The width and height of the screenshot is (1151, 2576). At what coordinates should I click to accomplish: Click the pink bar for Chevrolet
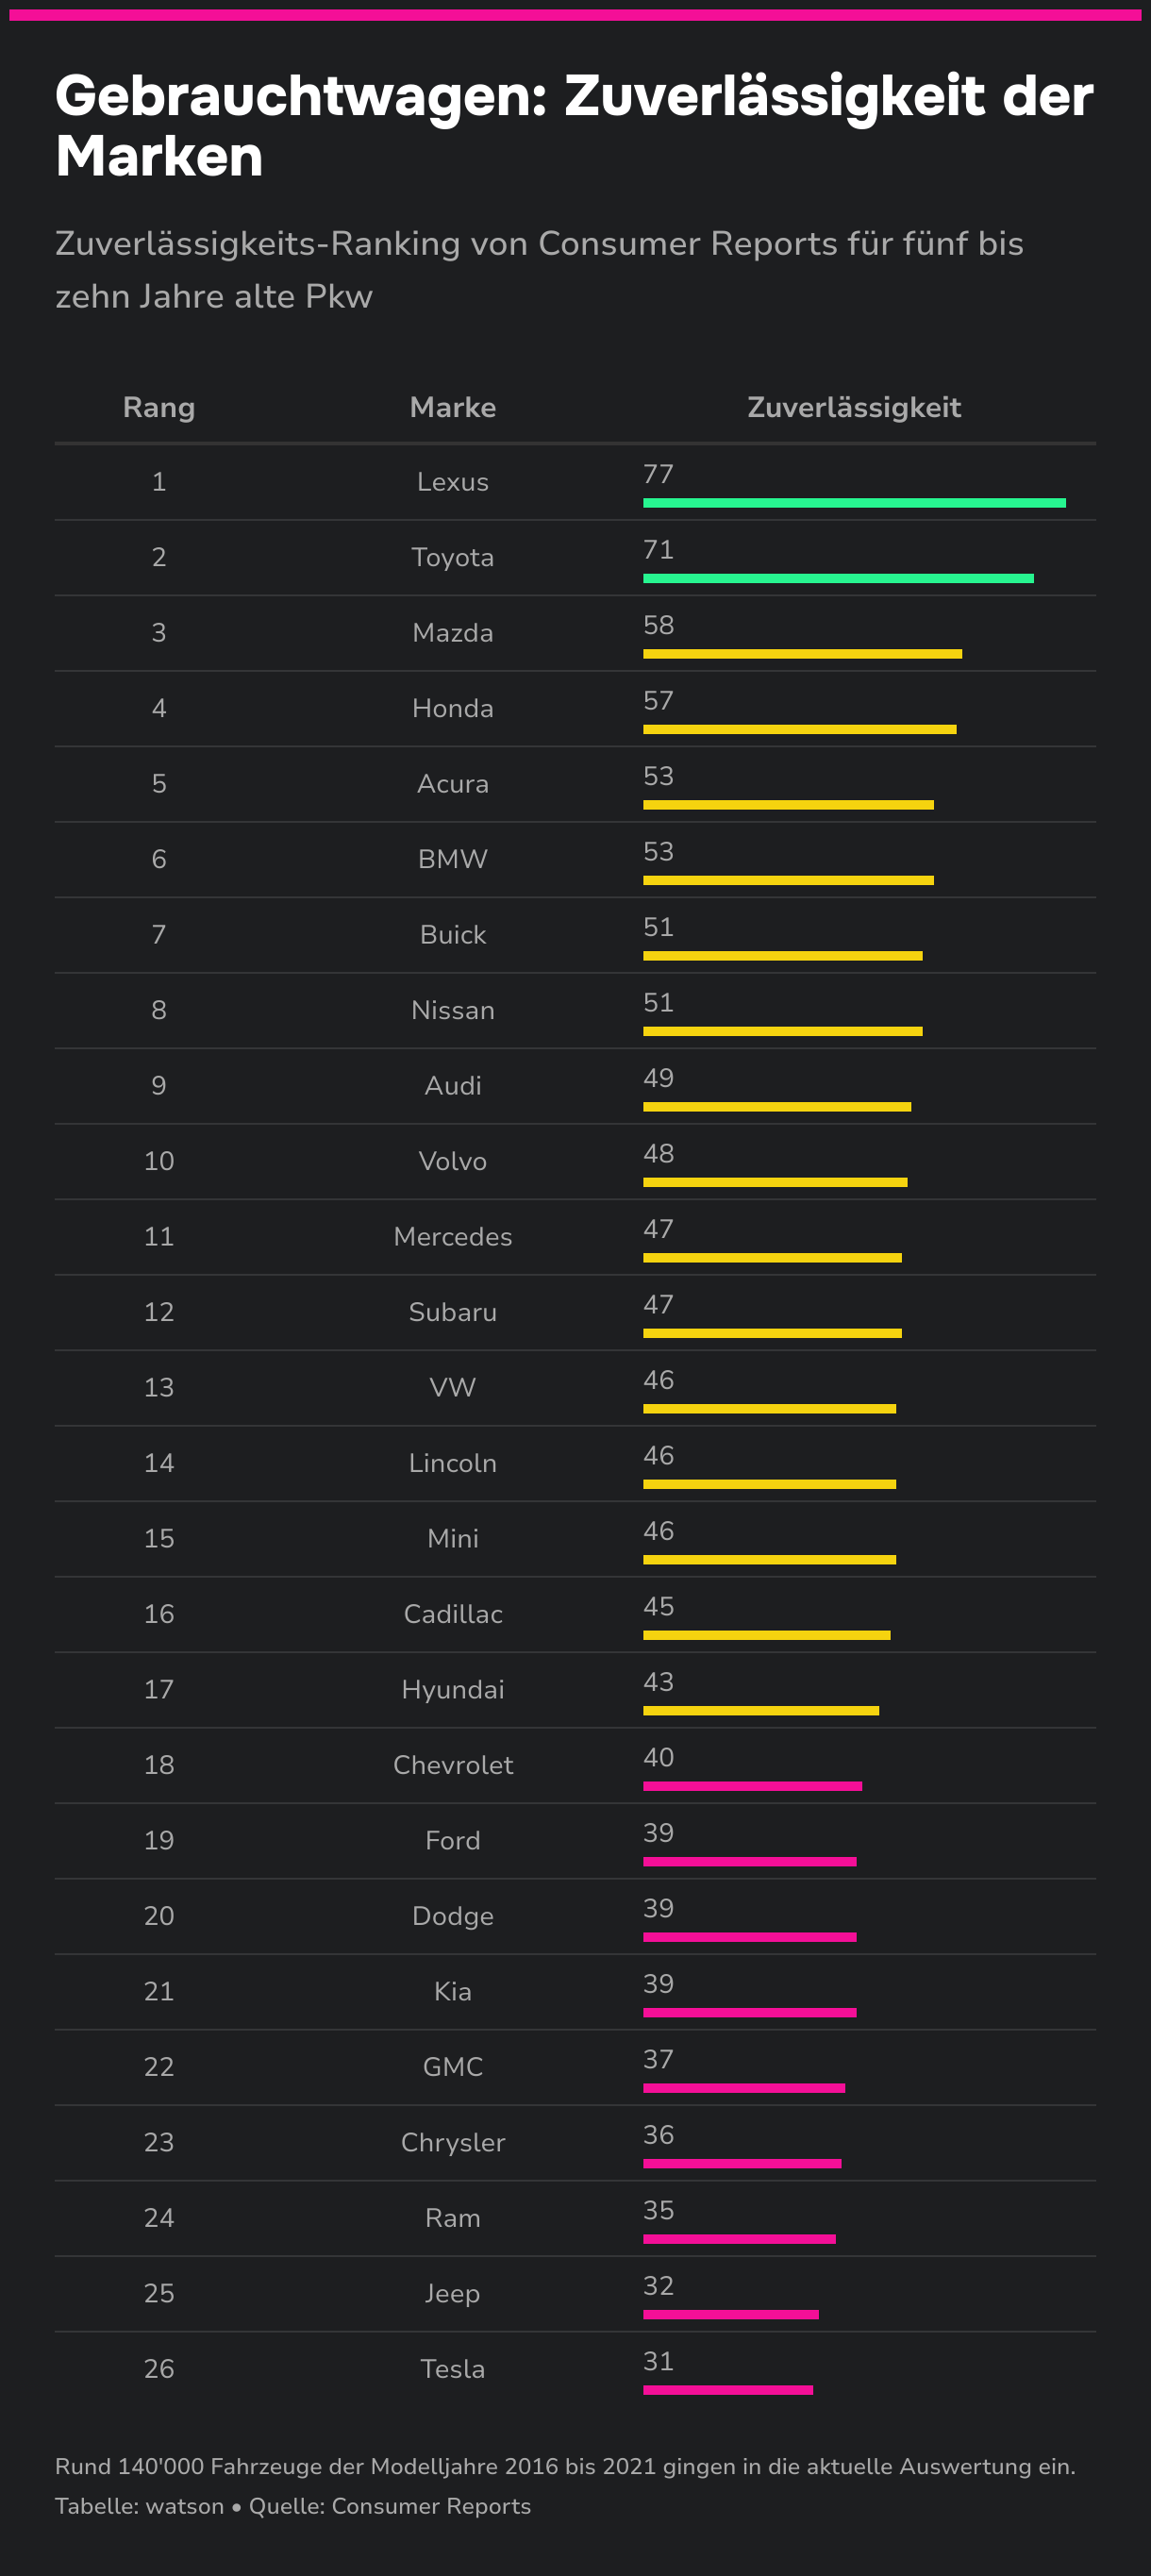point(752,1786)
